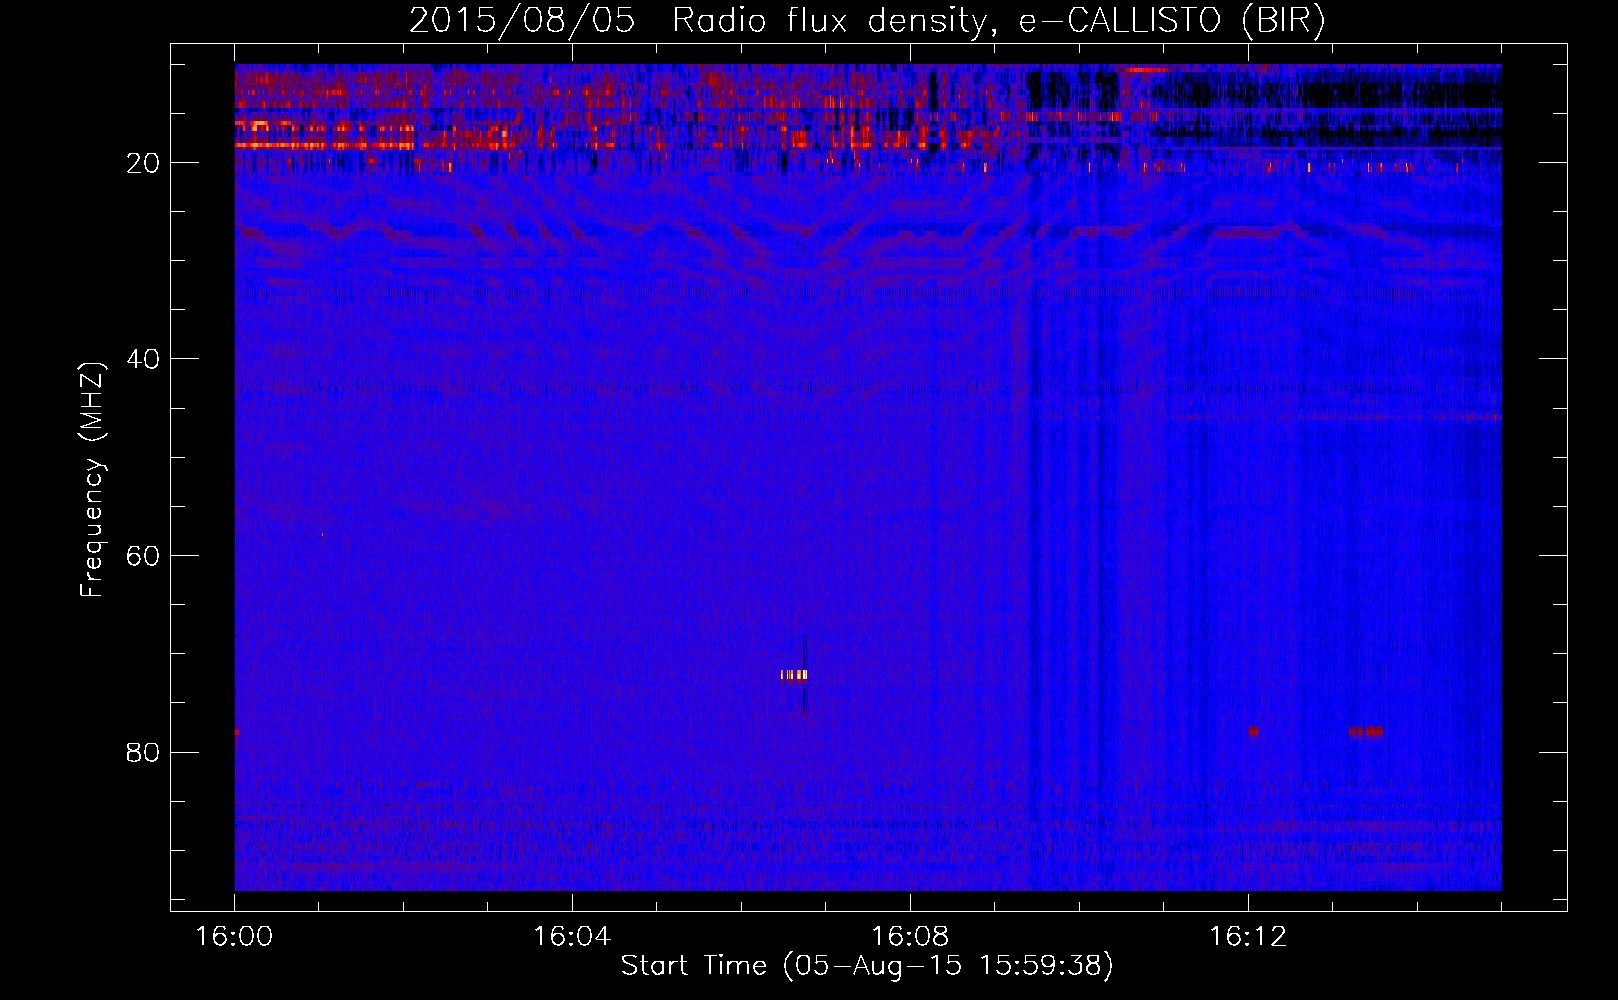Click the red blip pair near 16:13 at 78 MHz

(x=1366, y=731)
